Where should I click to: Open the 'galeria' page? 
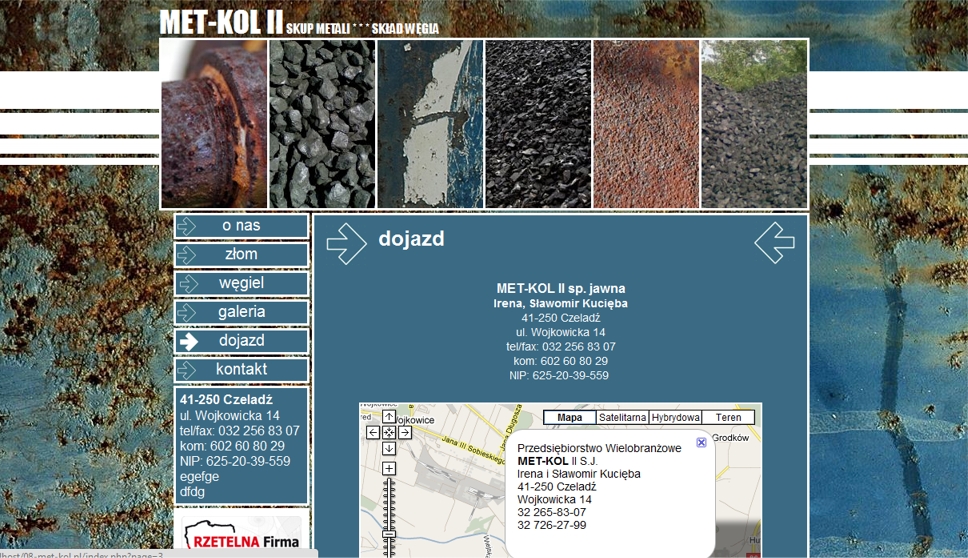point(241,312)
